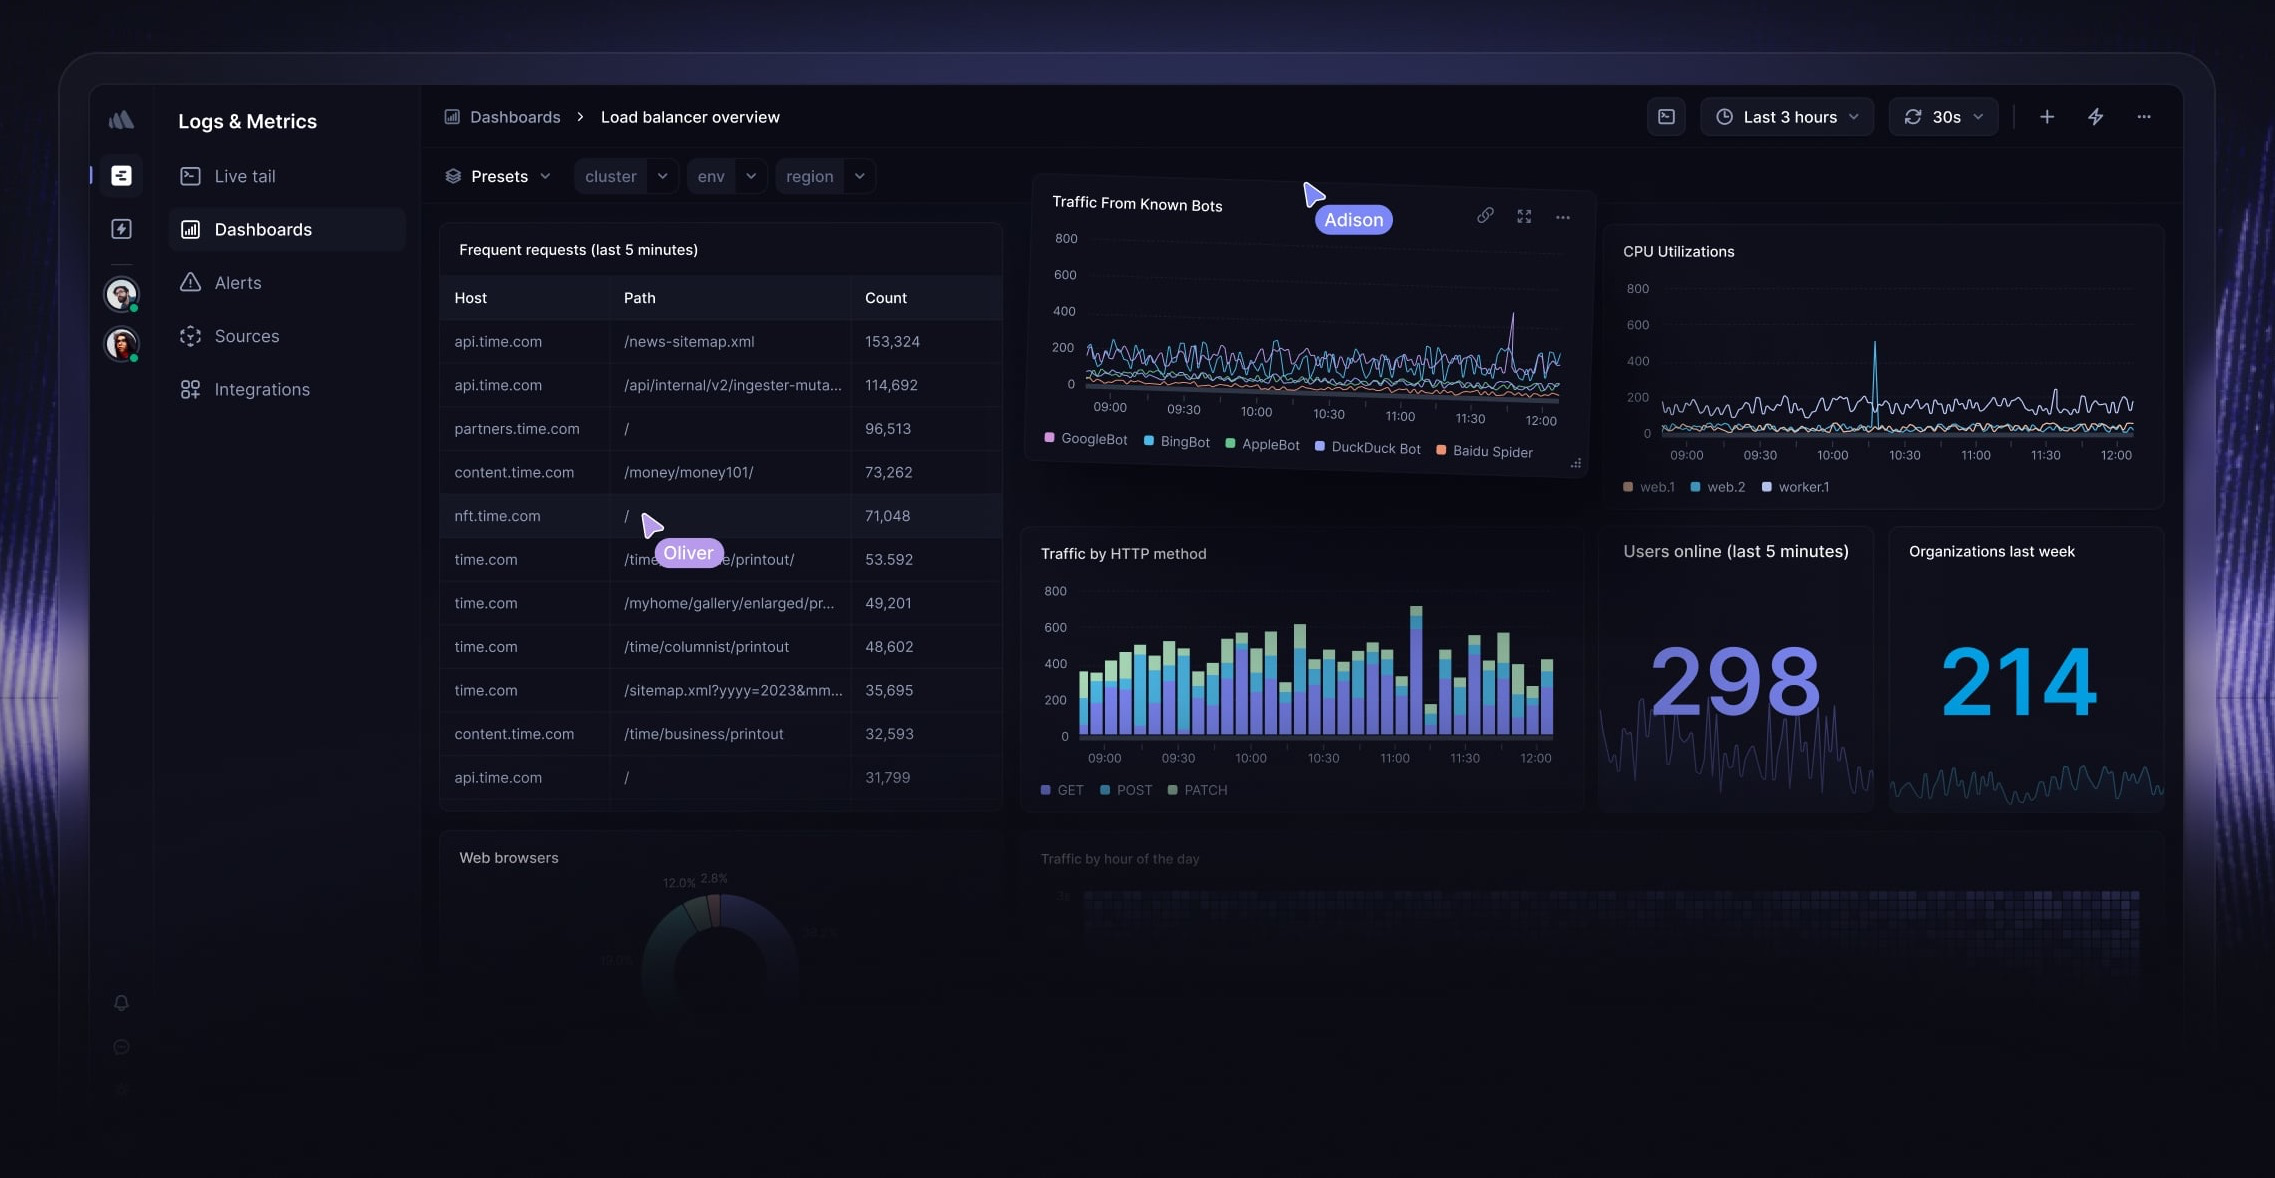Expand the cluster filter dropdown
The image size is (2275, 1178).
click(624, 176)
